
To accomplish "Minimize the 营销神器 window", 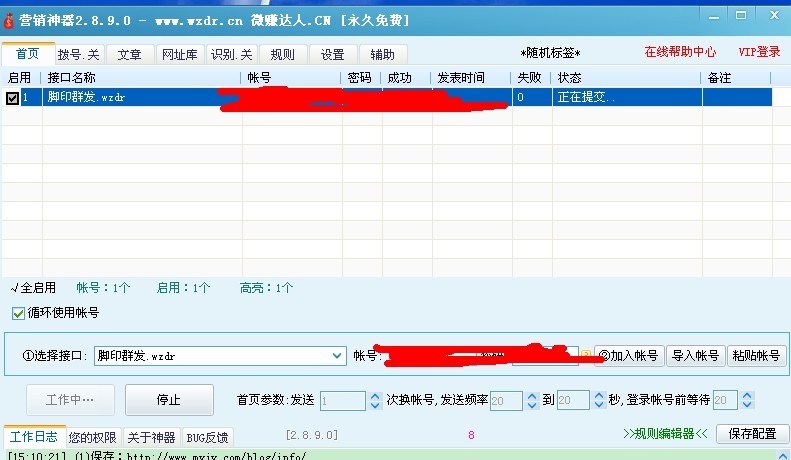I will point(714,17).
